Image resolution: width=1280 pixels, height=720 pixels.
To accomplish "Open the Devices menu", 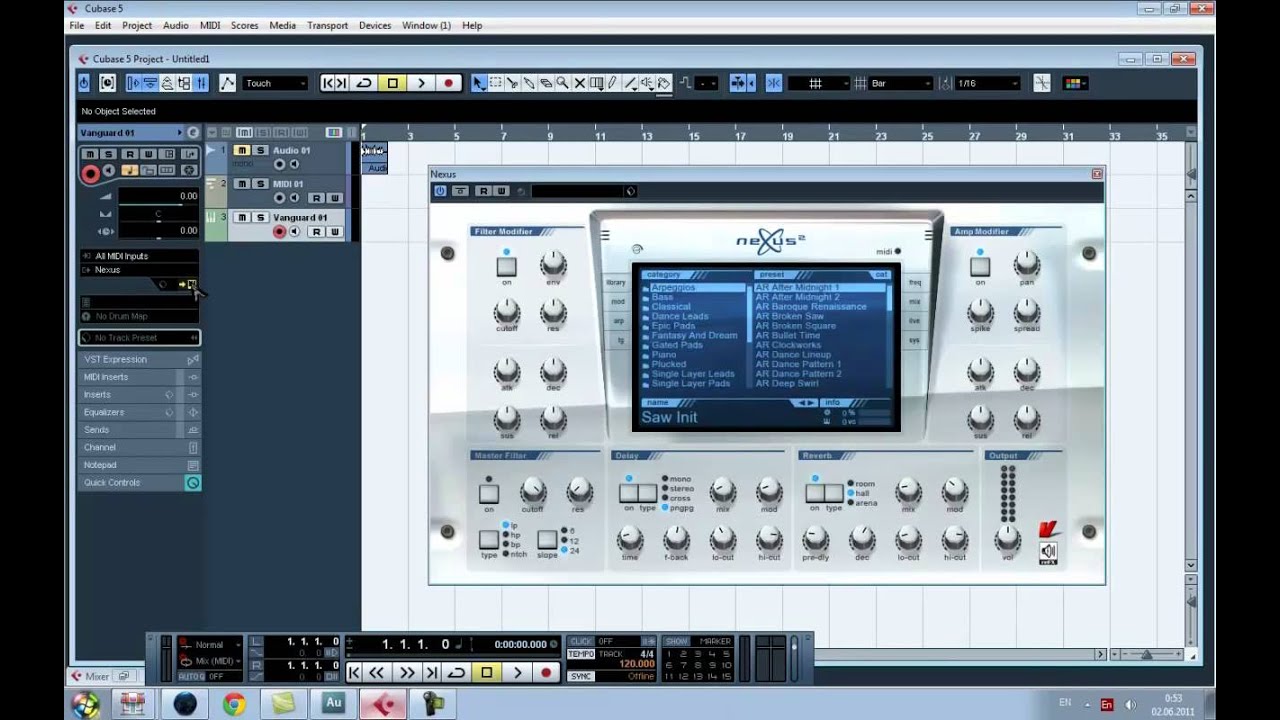I will click(x=375, y=25).
